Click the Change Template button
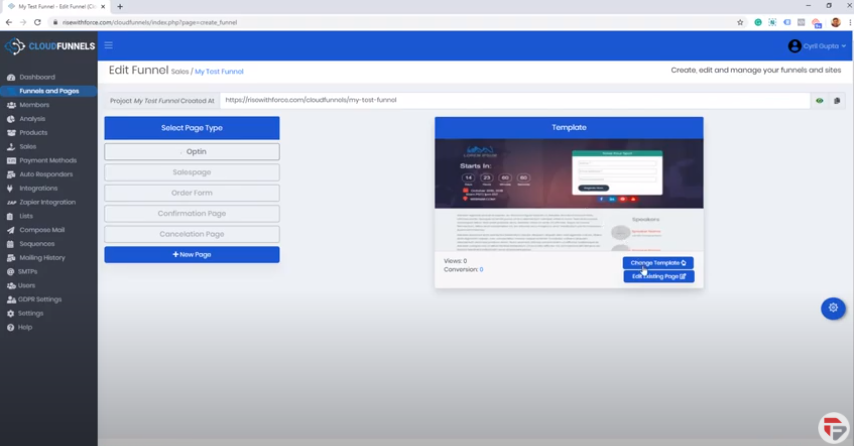The height and width of the screenshot is (446, 854). pyautogui.click(x=657, y=263)
